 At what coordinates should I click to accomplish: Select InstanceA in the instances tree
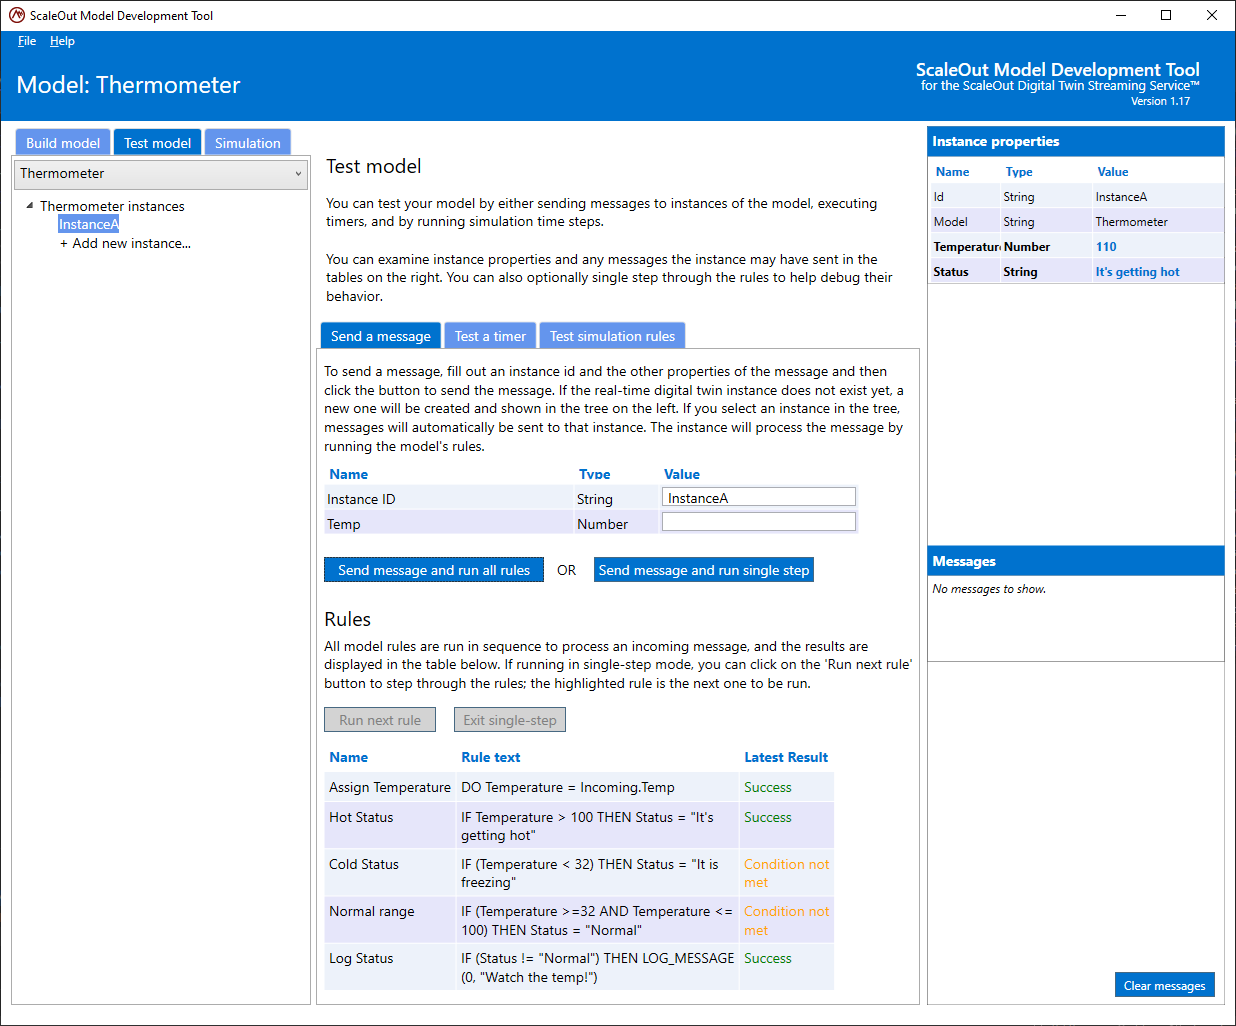click(x=88, y=224)
